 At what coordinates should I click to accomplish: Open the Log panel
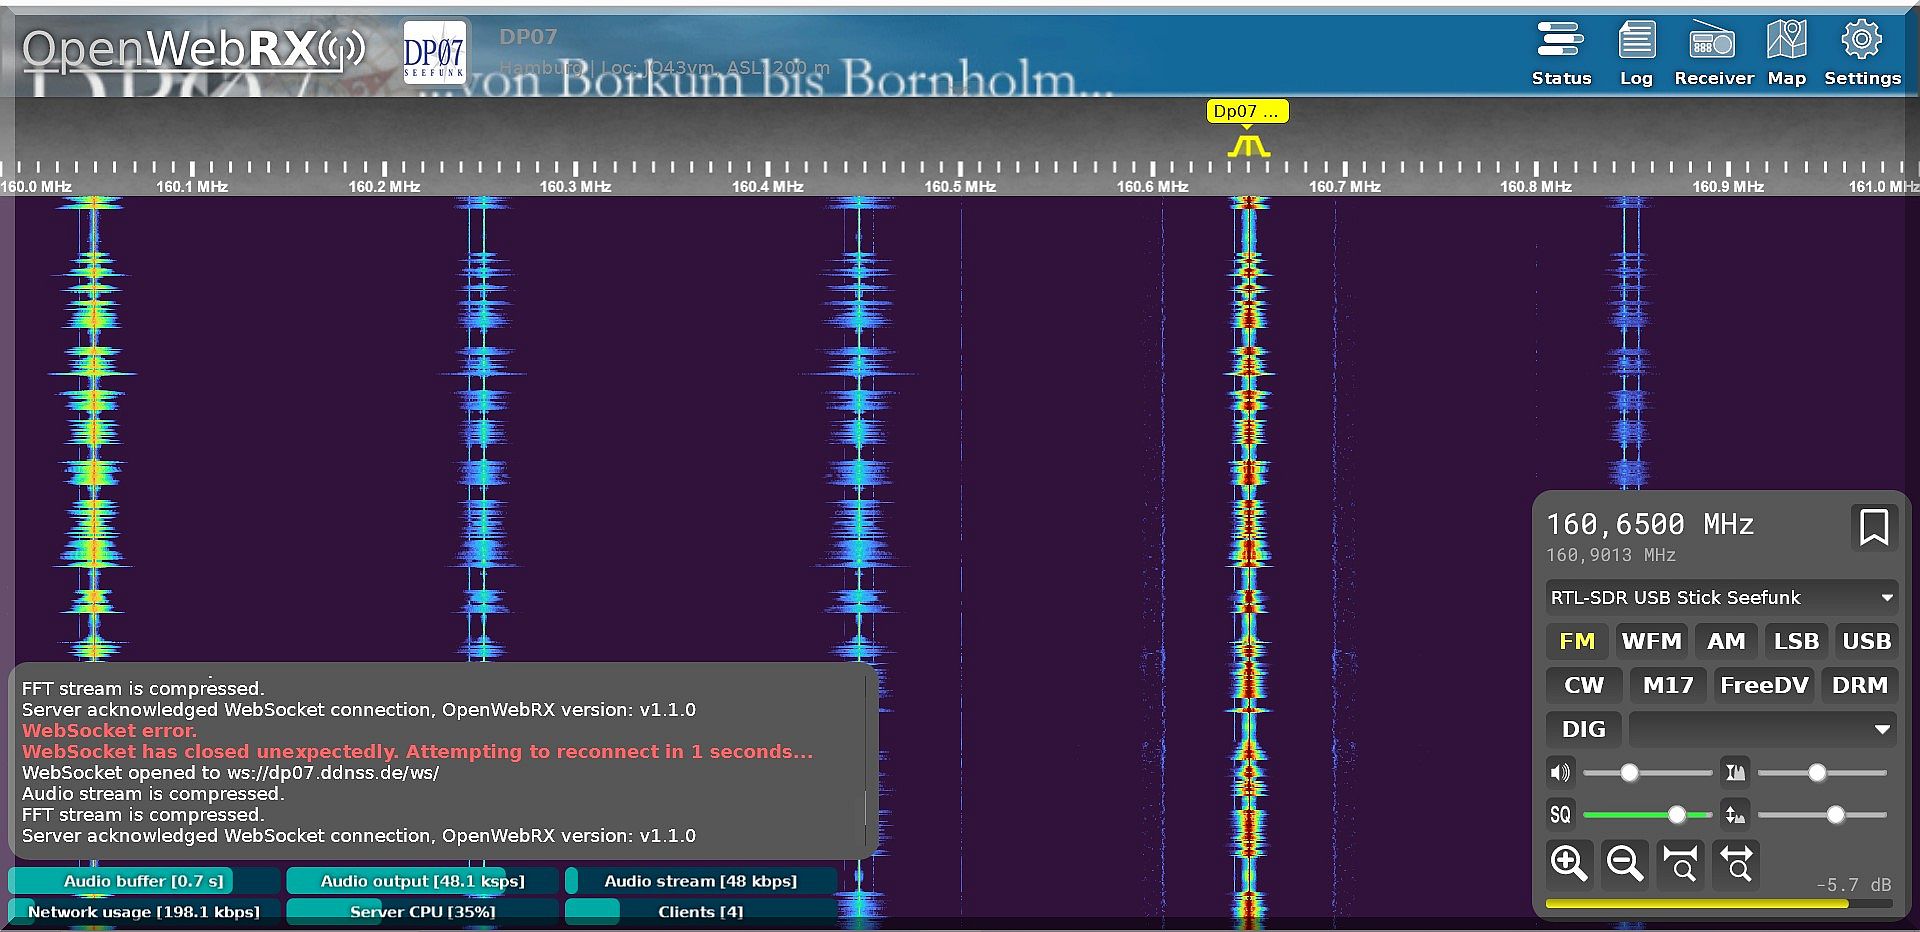tap(1636, 54)
